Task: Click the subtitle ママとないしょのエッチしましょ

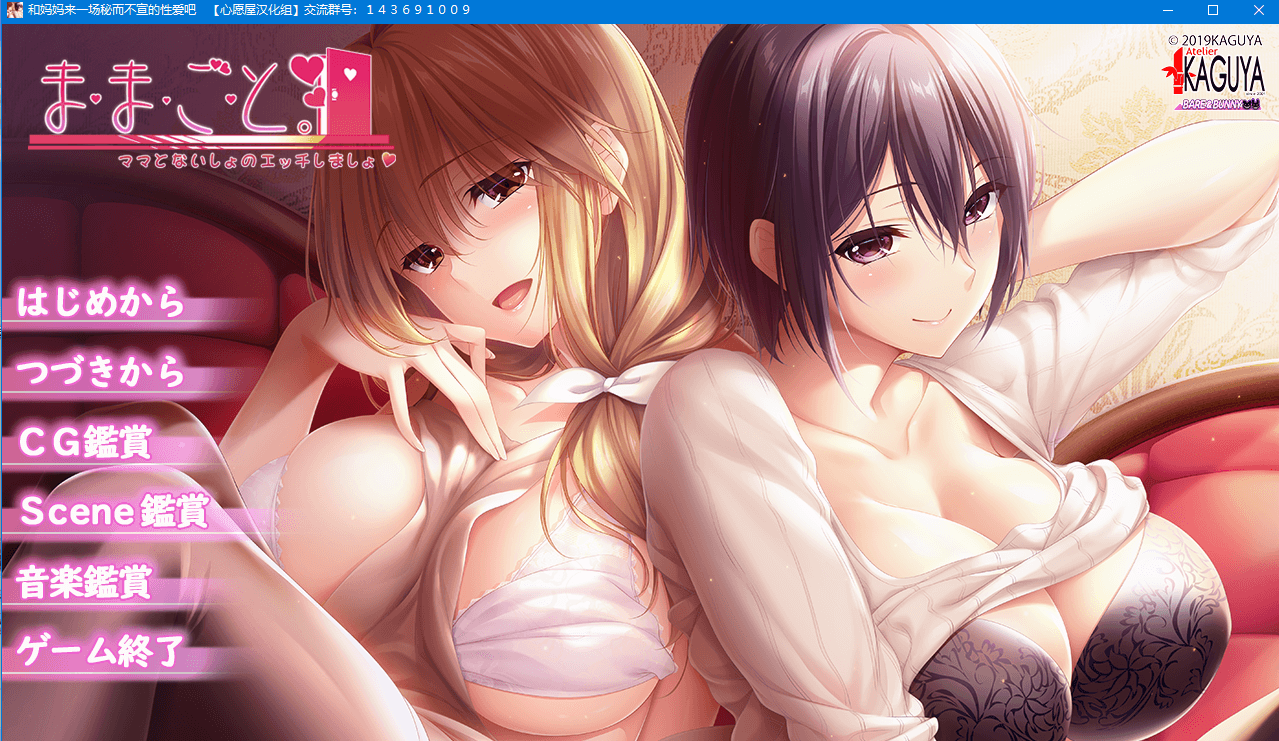Action: click(258, 160)
